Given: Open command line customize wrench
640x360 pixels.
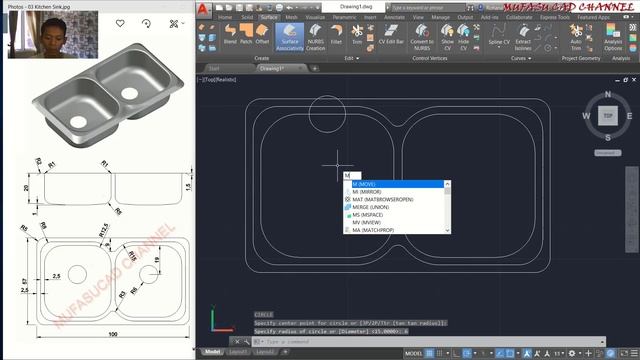Looking at the screenshot, I should [x=247, y=342].
